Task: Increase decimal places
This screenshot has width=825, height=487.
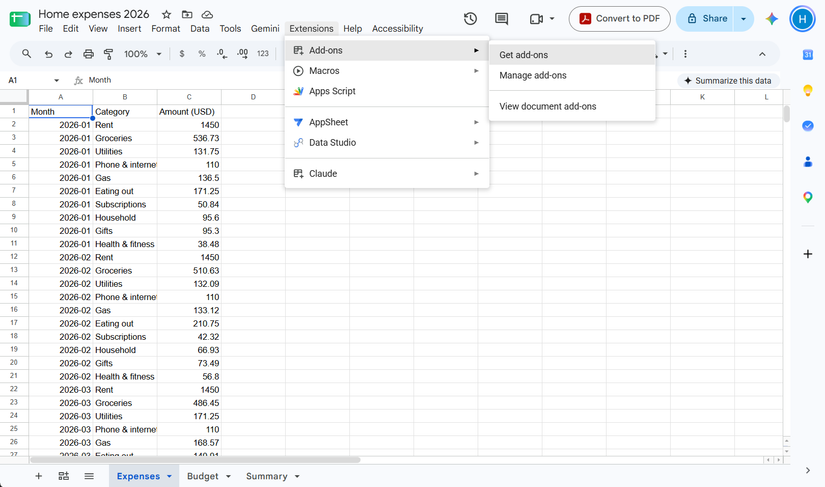Action: point(242,54)
